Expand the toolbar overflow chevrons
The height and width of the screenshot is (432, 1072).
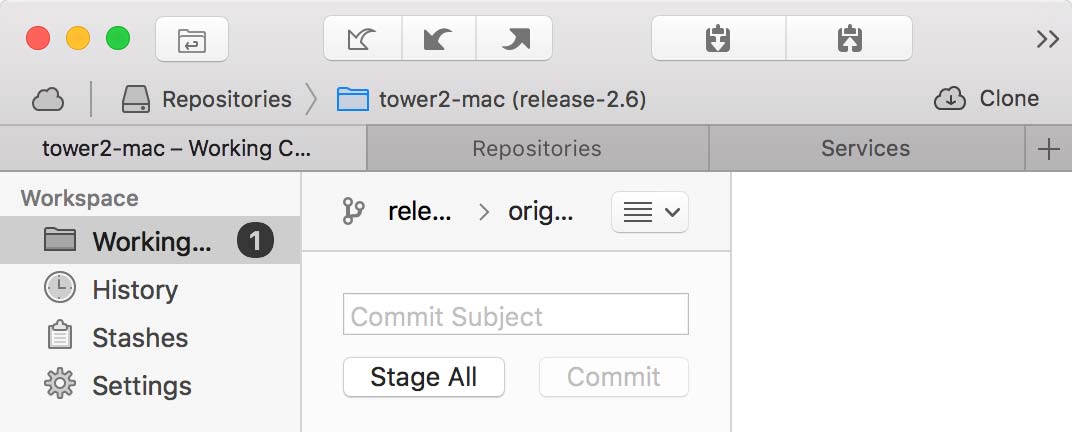(1047, 39)
